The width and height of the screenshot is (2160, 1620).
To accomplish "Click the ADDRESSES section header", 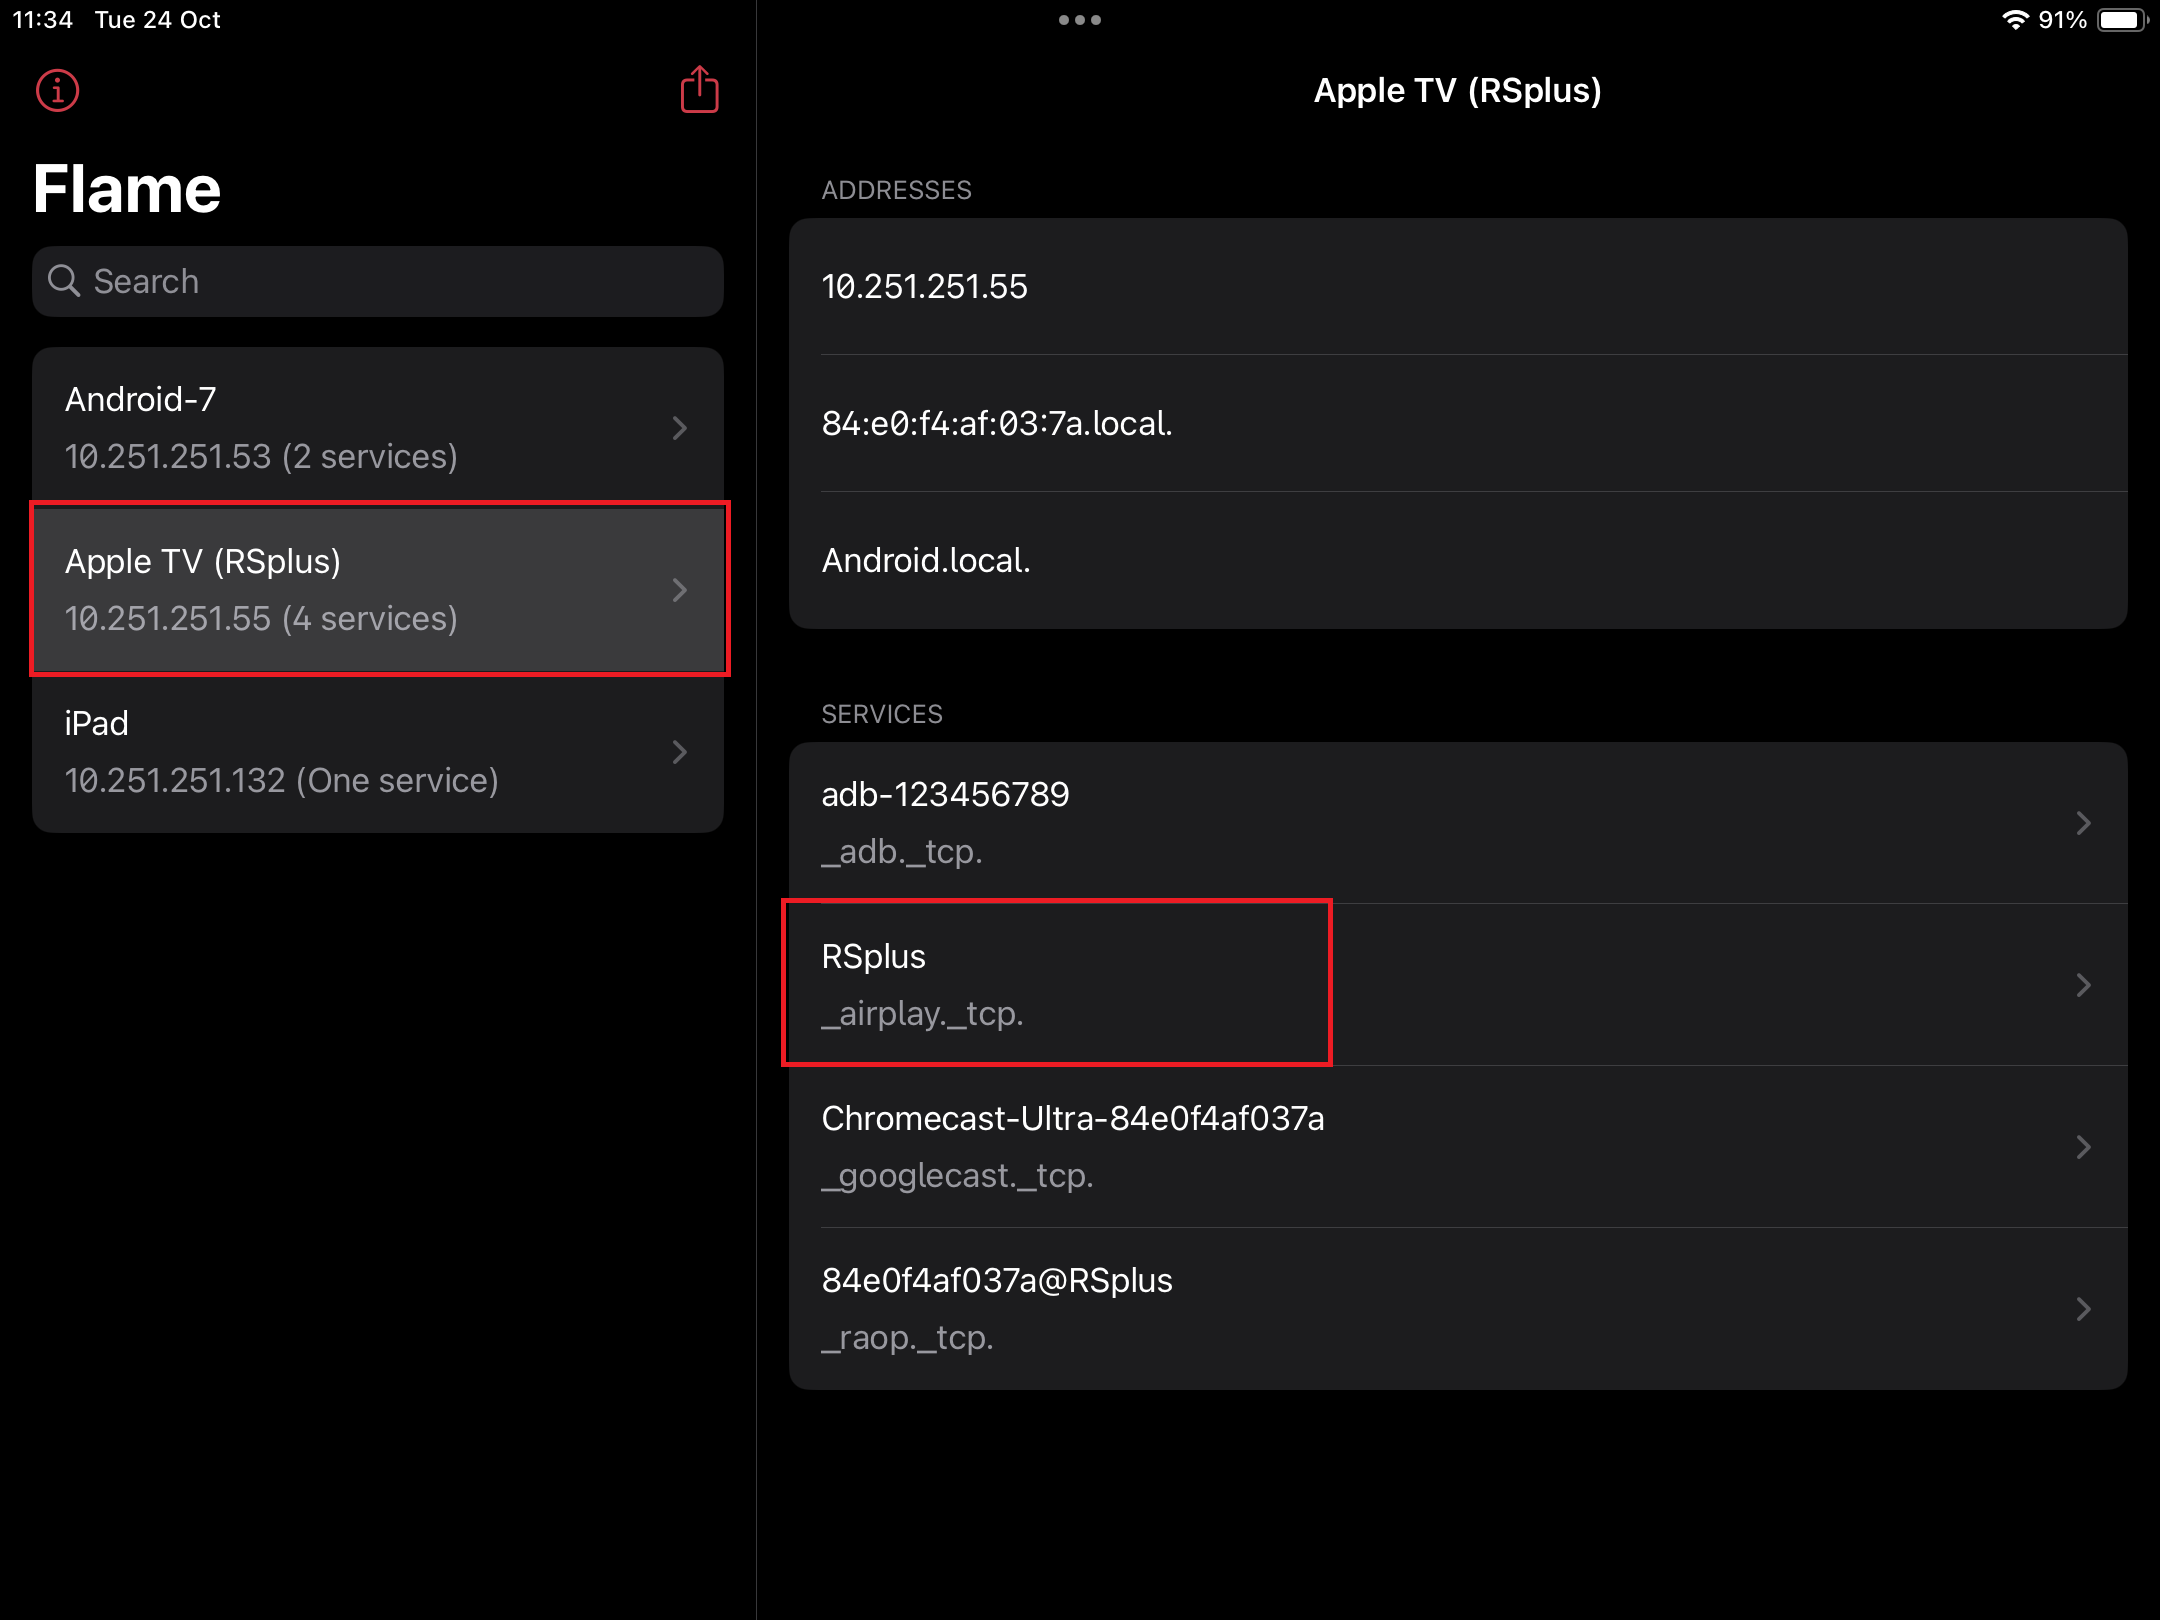I will (x=897, y=190).
